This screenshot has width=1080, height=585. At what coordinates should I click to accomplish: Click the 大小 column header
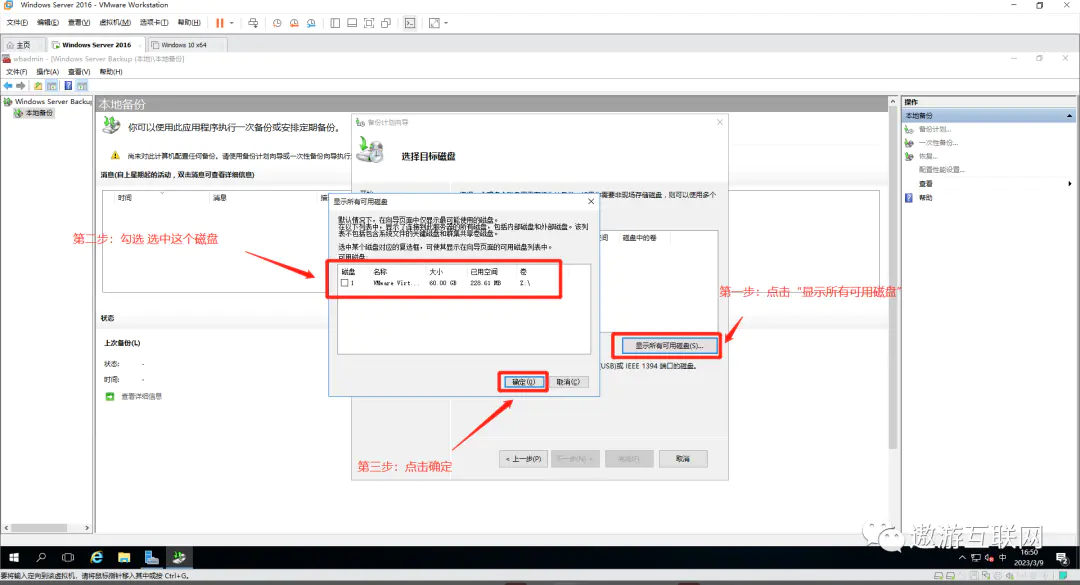click(x=436, y=272)
